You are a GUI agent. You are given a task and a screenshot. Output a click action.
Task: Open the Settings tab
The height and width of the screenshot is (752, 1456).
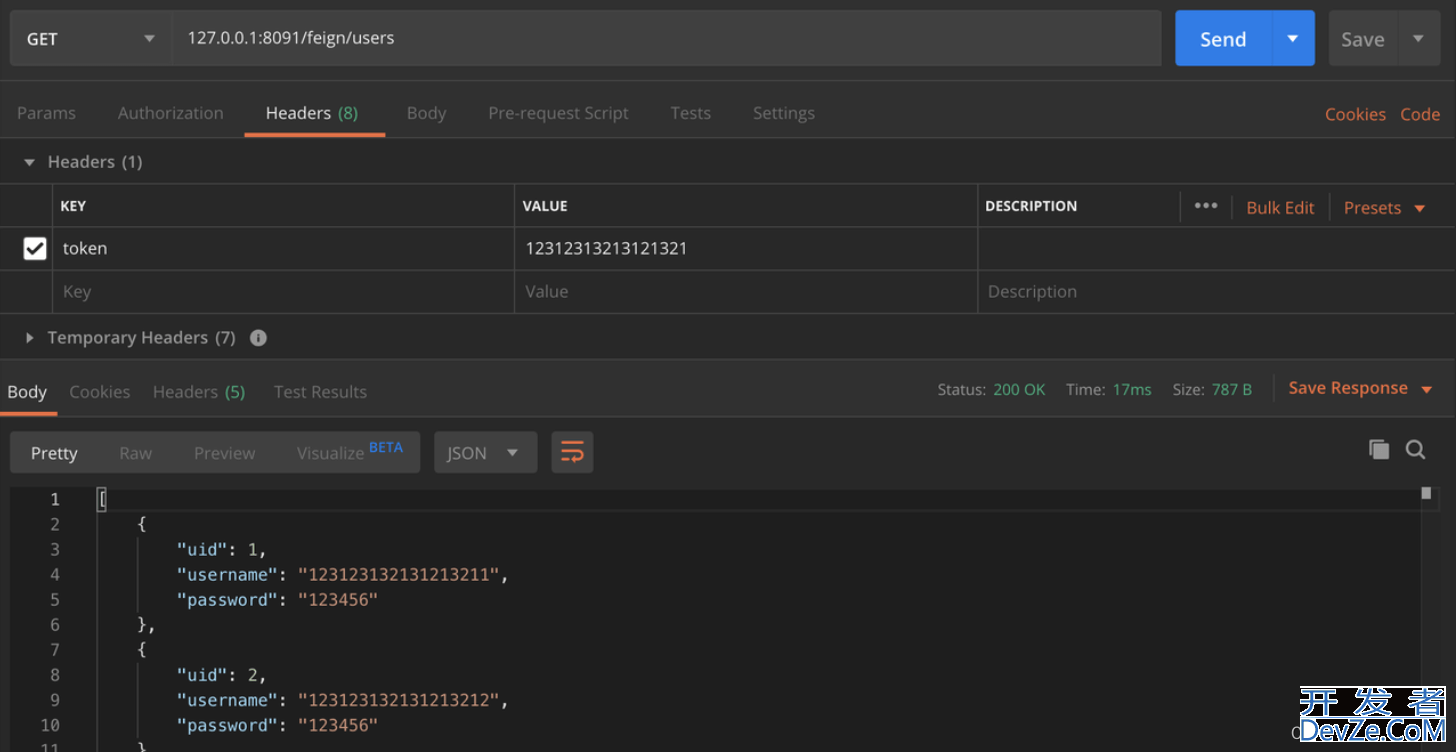784,113
